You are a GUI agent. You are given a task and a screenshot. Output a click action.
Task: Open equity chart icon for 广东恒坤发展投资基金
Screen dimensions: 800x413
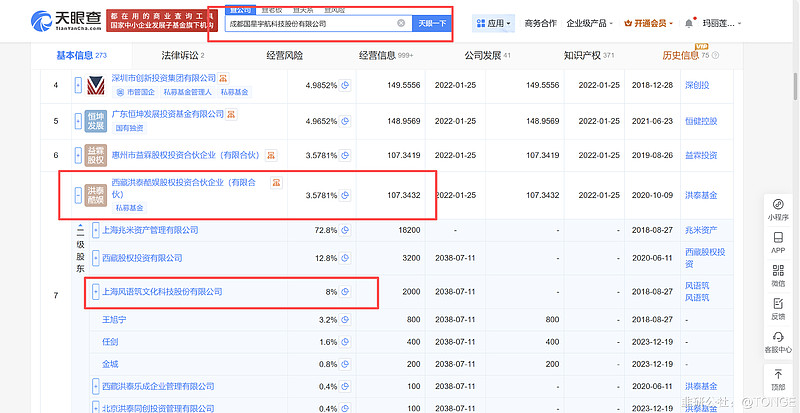pyautogui.click(x=231, y=114)
